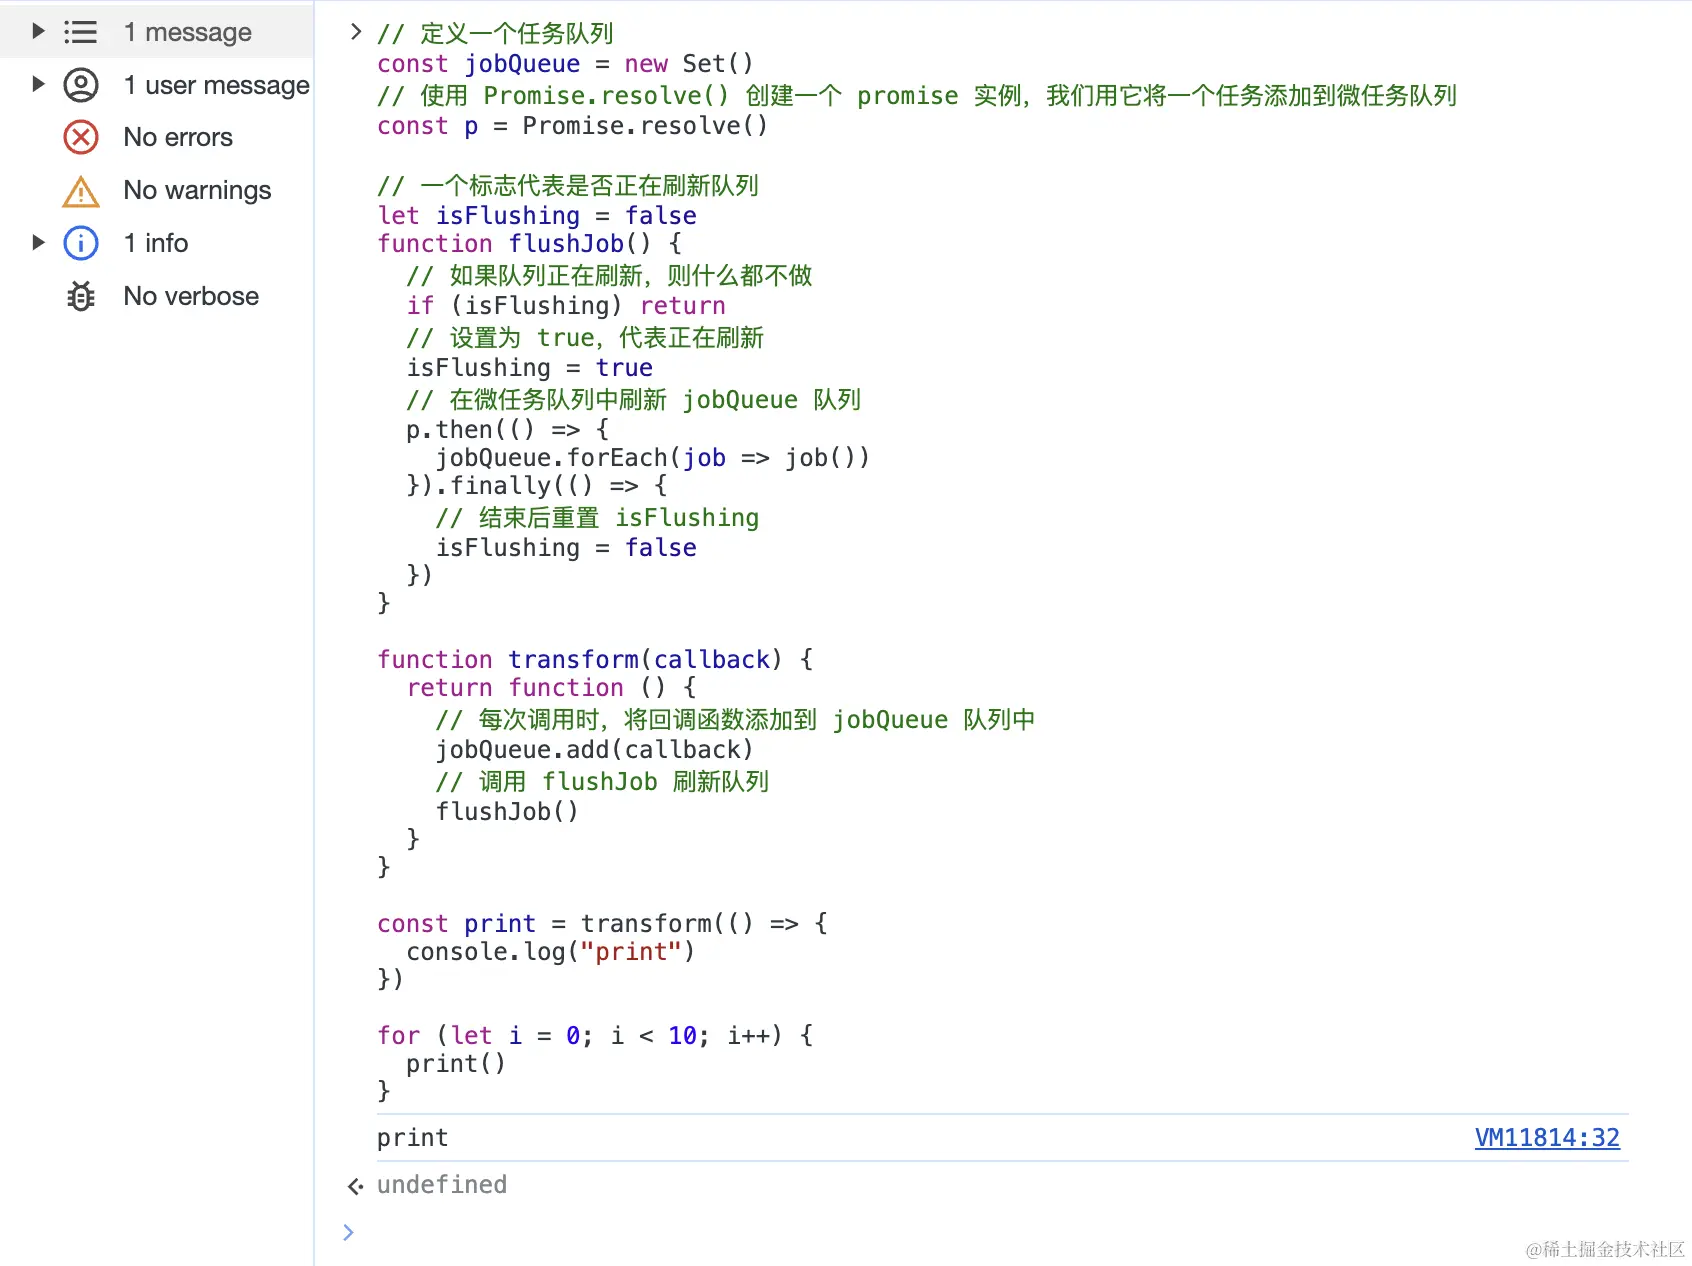Image resolution: width=1692 pixels, height=1266 pixels.
Task: Select the "No errors" sidebar filter
Action: (x=157, y=137)
